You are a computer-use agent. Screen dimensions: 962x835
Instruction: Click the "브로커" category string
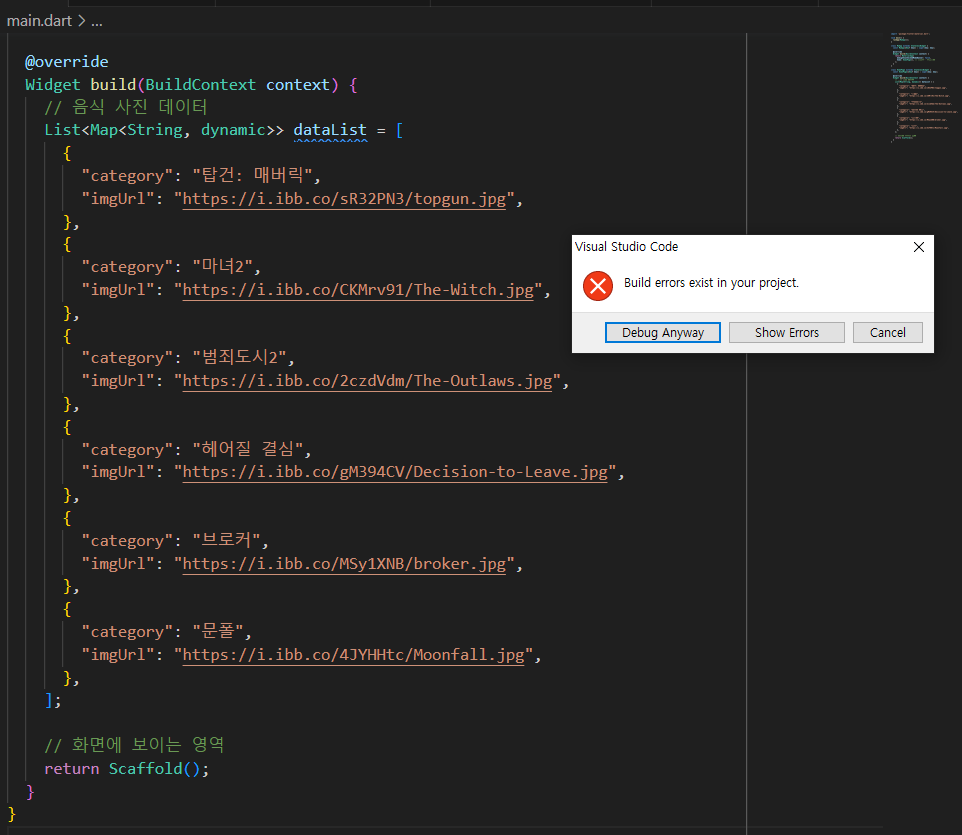[x=226, y=540]
